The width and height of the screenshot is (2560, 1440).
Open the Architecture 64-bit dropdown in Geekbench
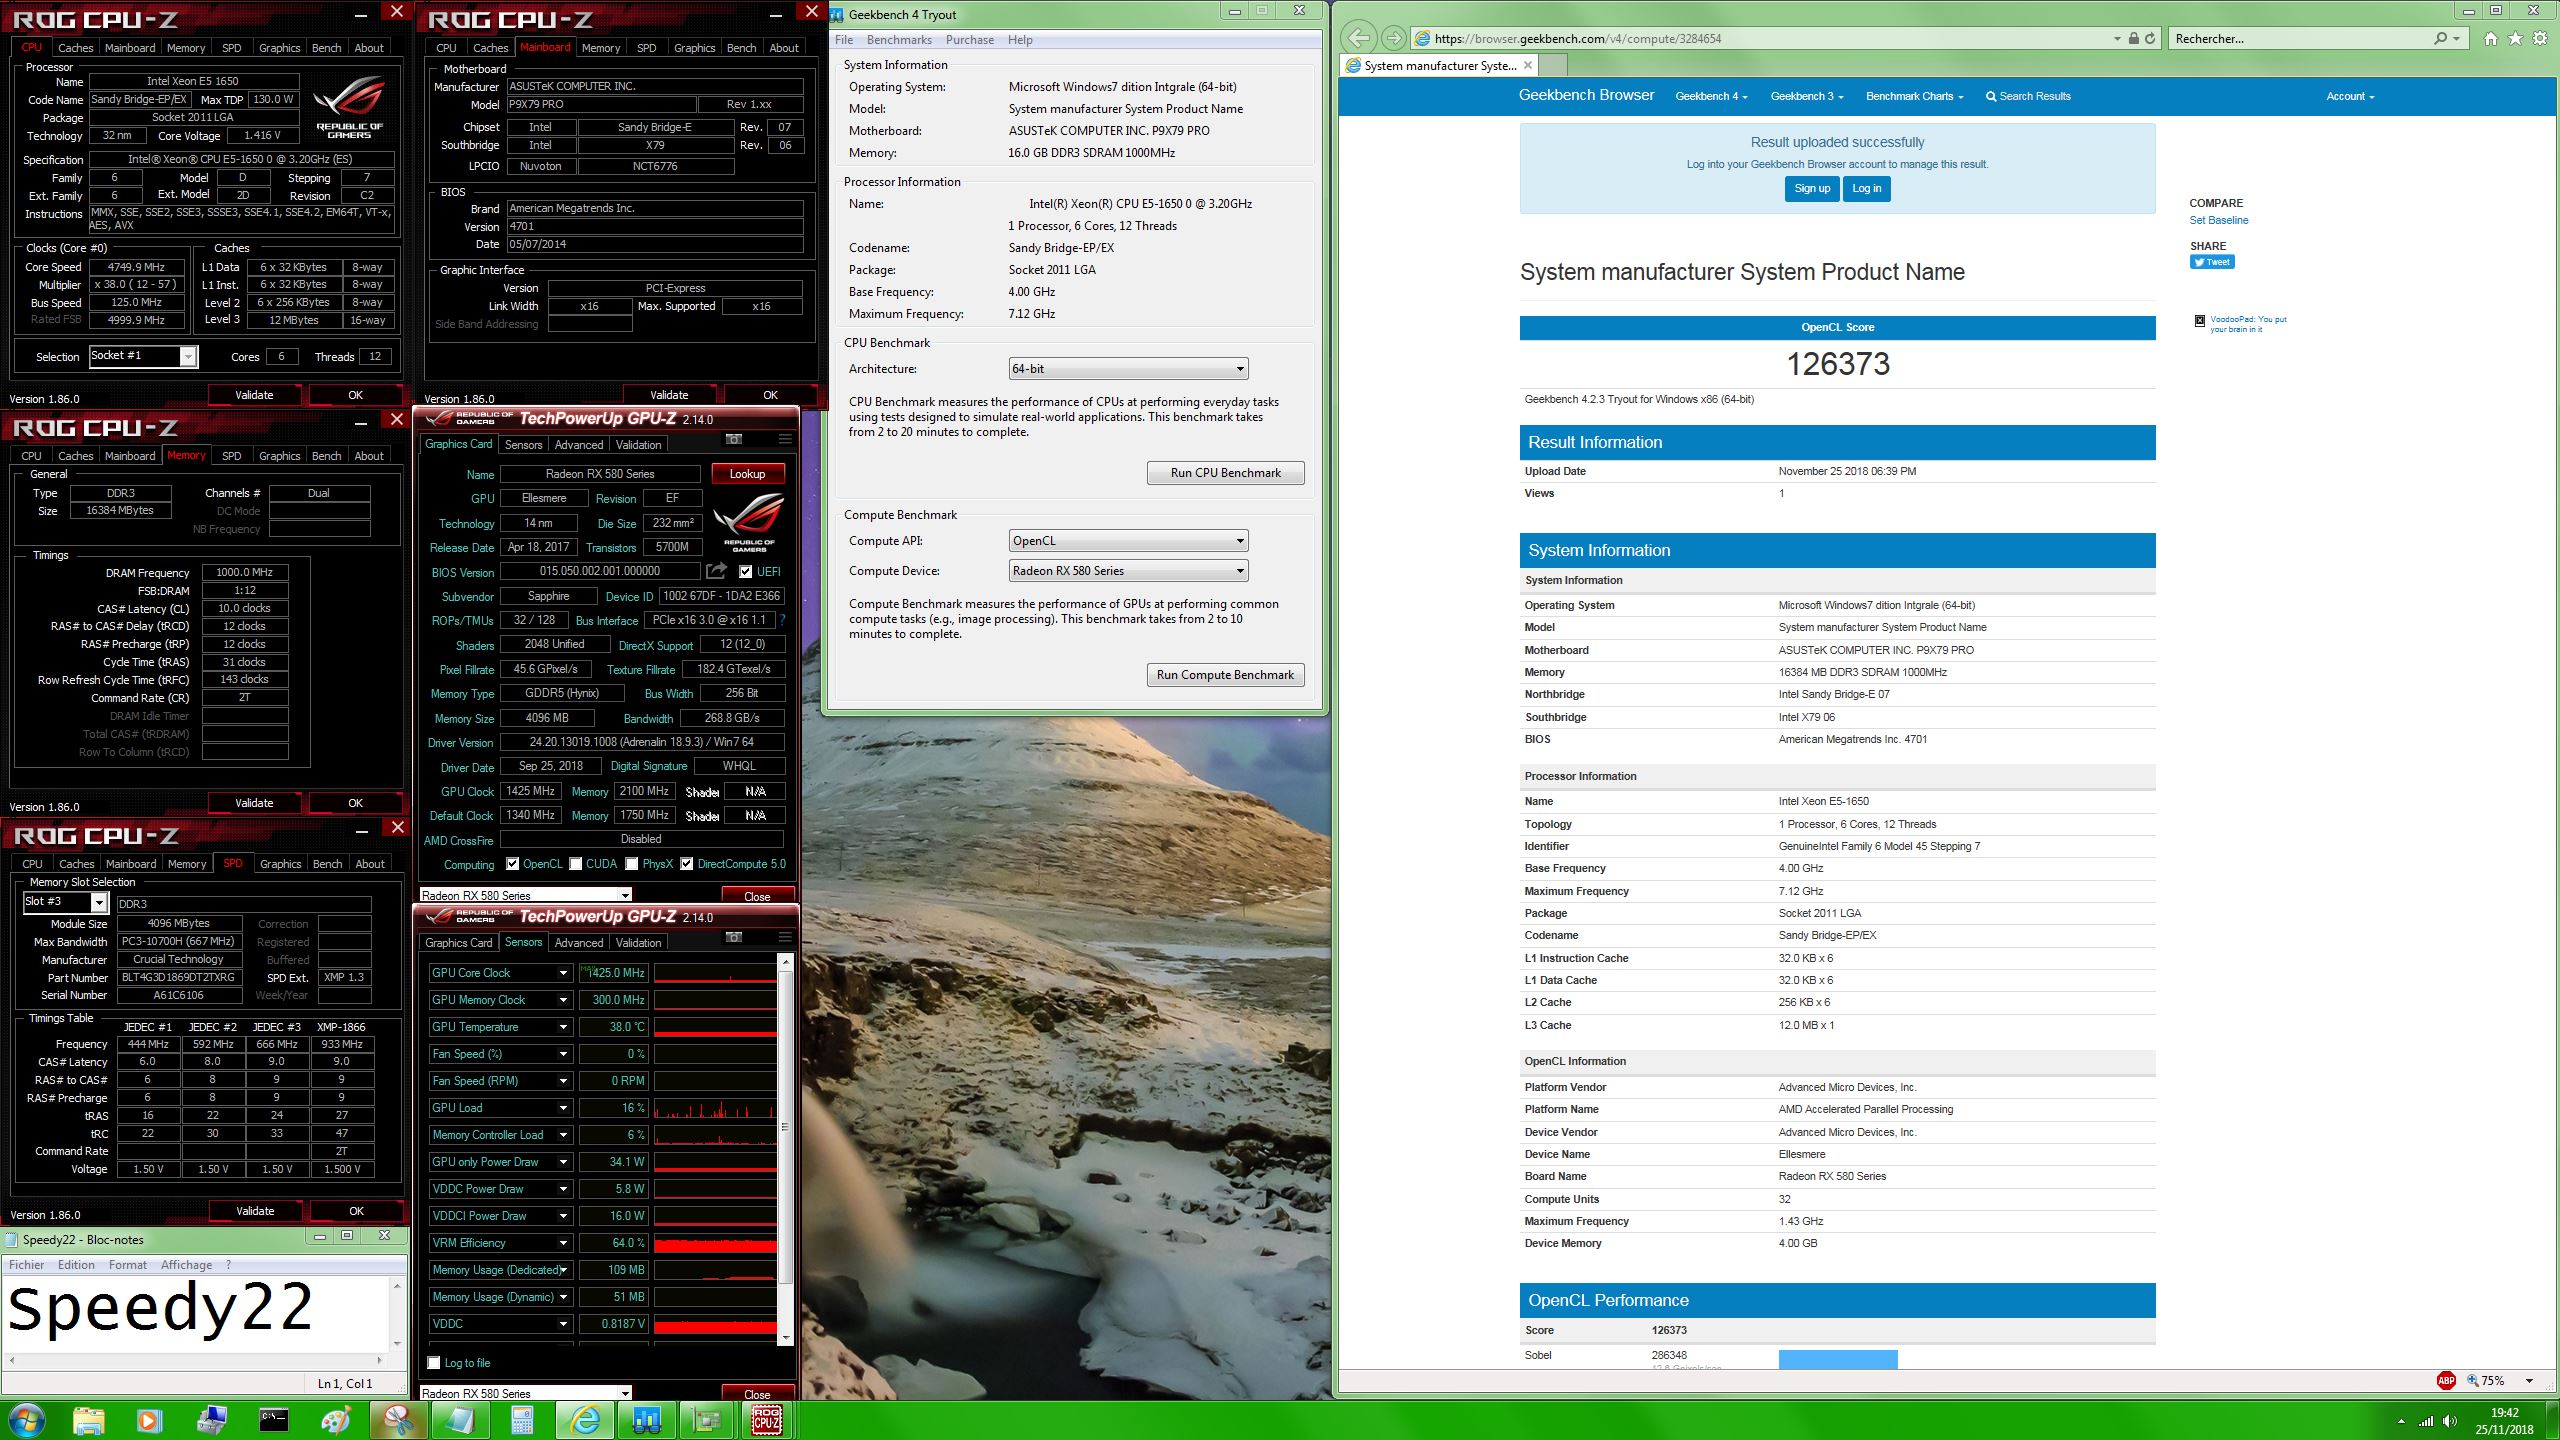pos(1128,369)
